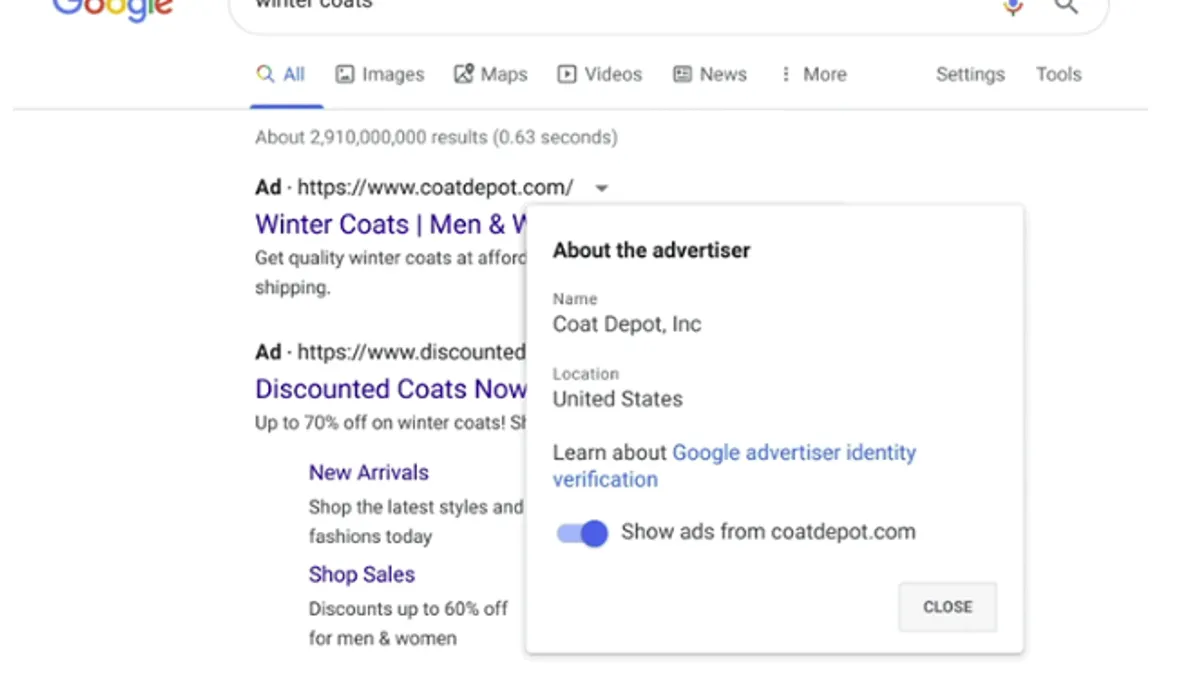The width and height of the screenshot is (1200, 675).
Task: Open the Winter Coats ad headline link
Action: coord(391,224)
